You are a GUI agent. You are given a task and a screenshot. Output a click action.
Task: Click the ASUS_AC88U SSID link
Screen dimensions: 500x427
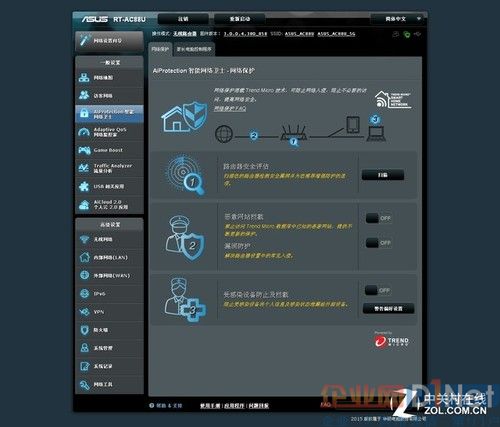click(299, 34)
